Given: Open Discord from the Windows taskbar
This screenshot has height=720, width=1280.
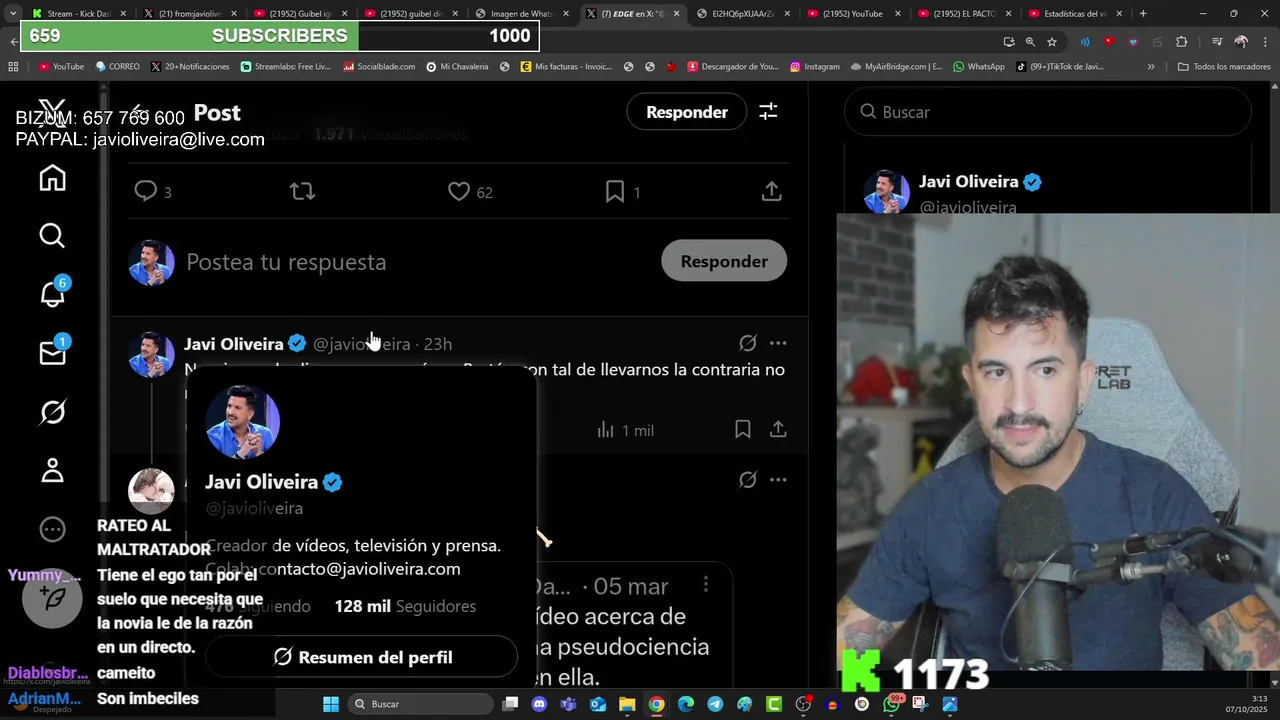Looking at the screenshot, I should (540, 704).
